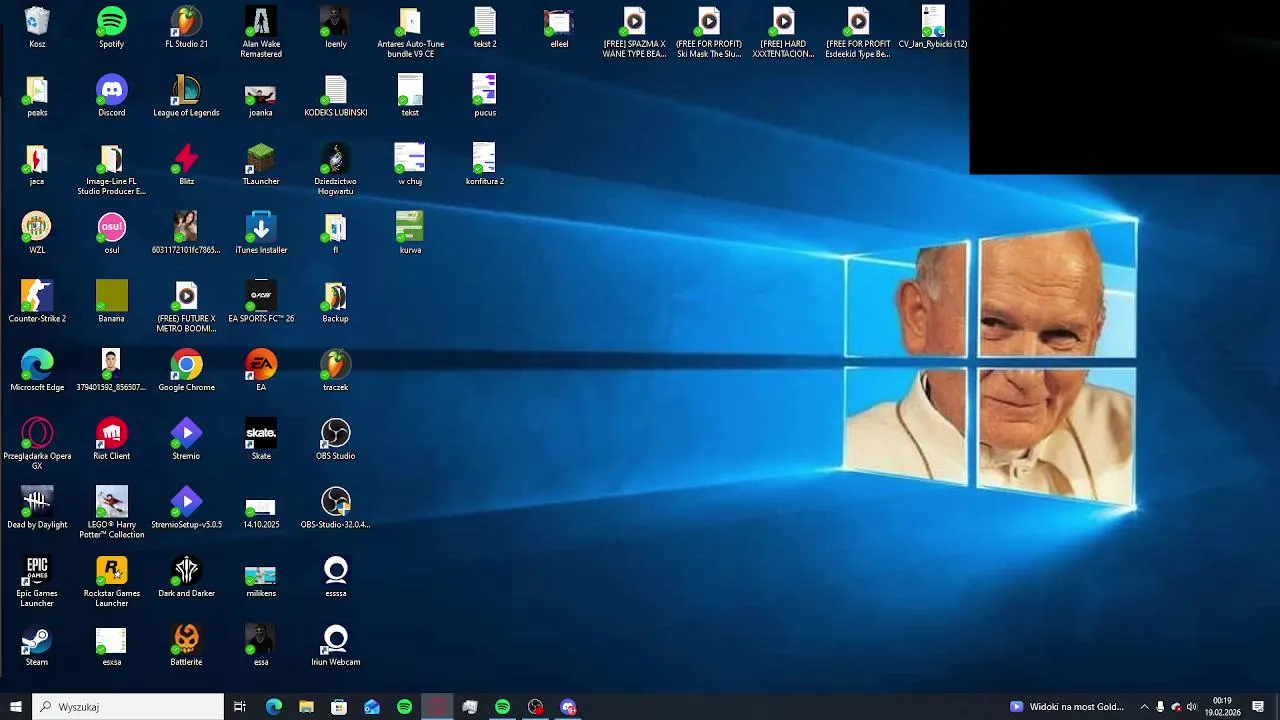
Task: Select the Dead by Daylight icon
Action: click(x=37, y=508)
